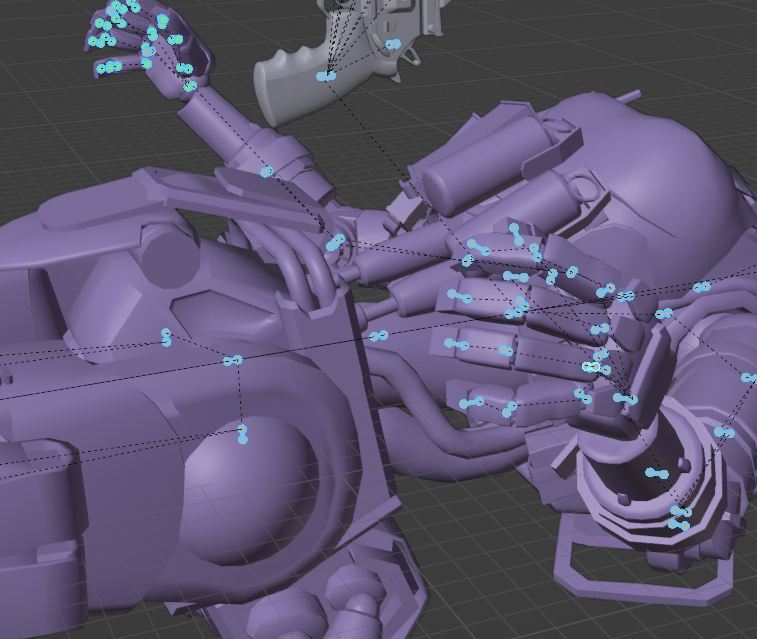Select the bone joint inside the open cylinder cup
This screenshot has width=757, height=639.
657,473
